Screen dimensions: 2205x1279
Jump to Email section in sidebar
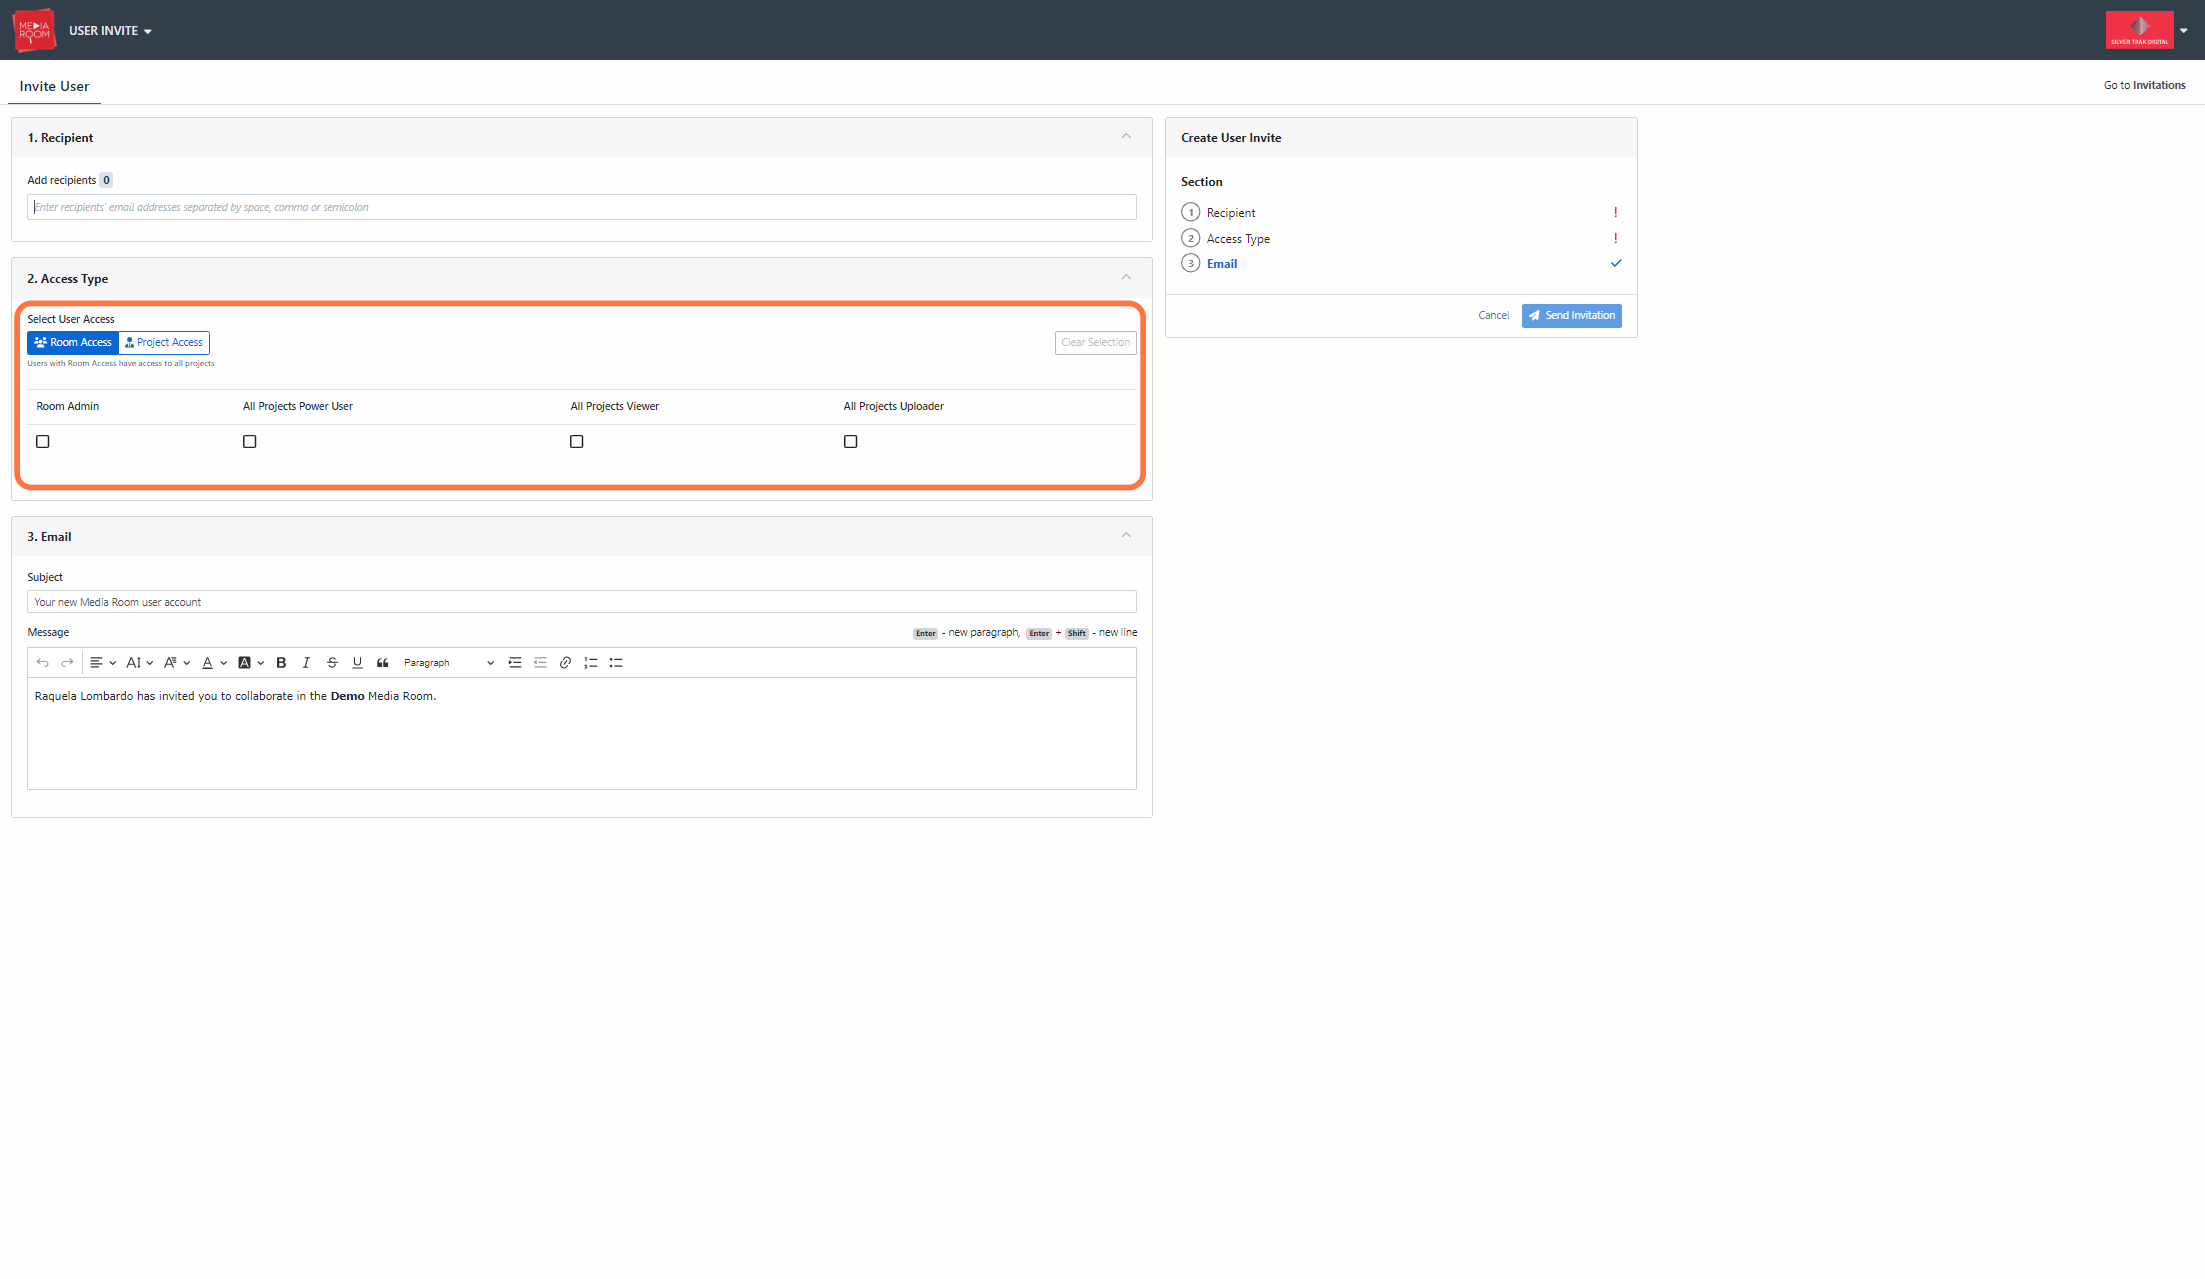coord(1221,264)
